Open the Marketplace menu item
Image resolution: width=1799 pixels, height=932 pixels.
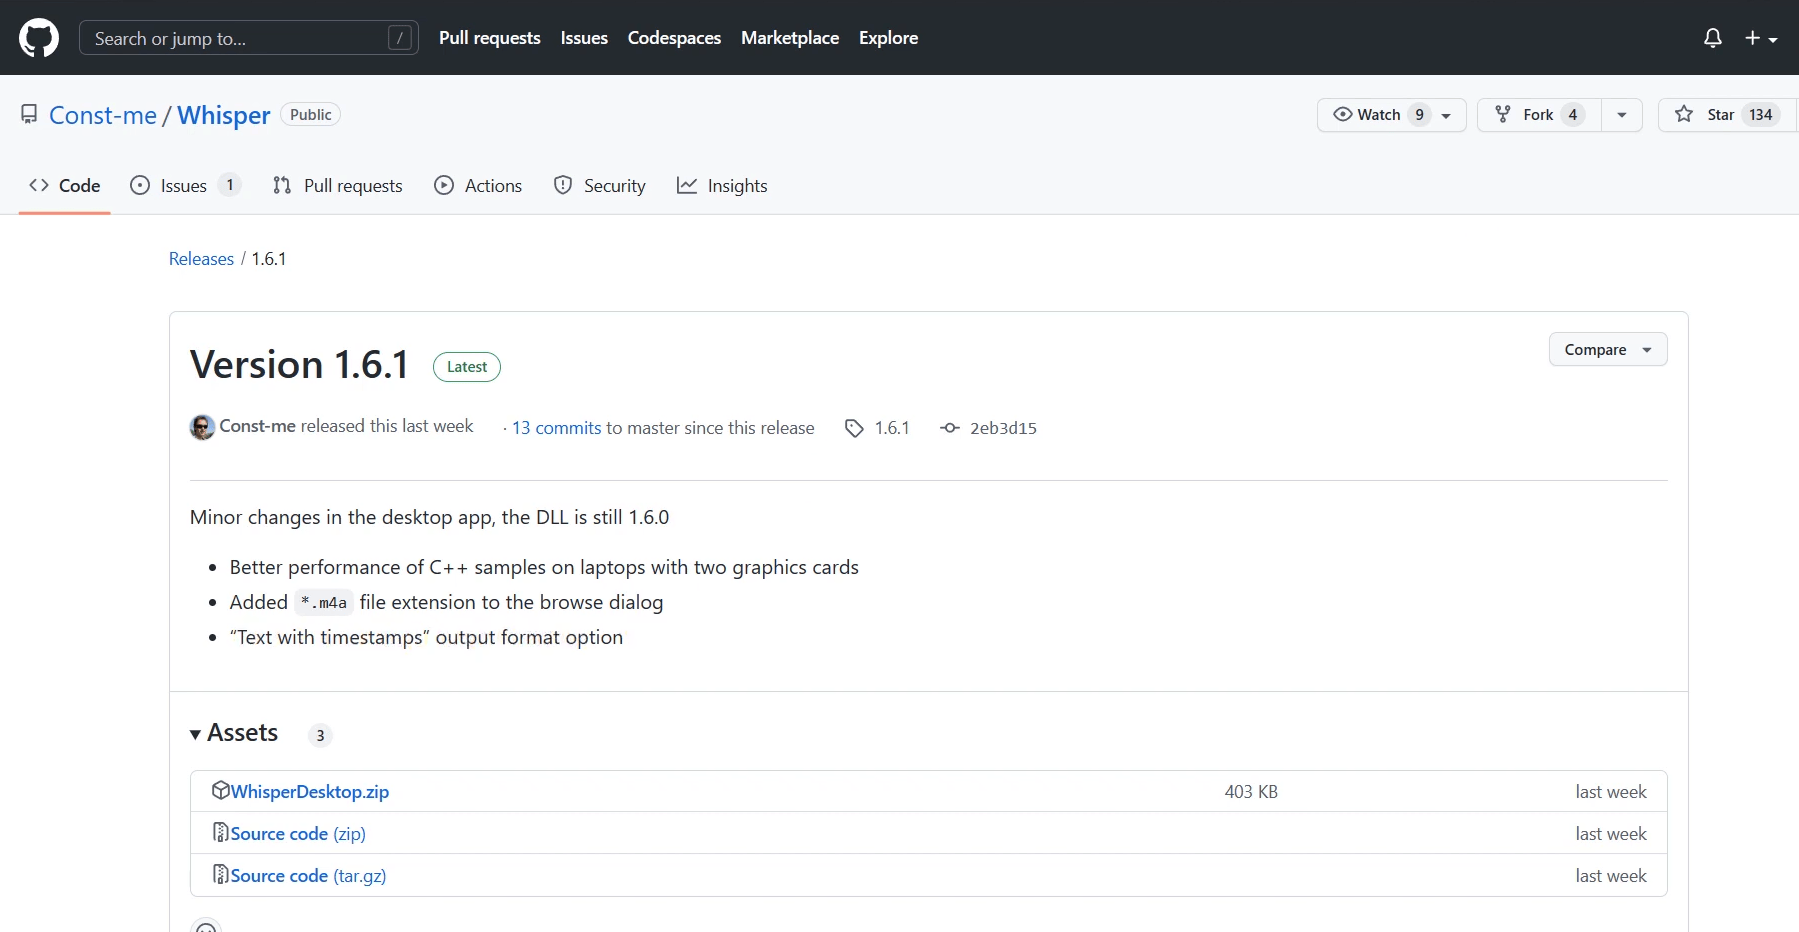pyautogui.click(x=790, y=38)
